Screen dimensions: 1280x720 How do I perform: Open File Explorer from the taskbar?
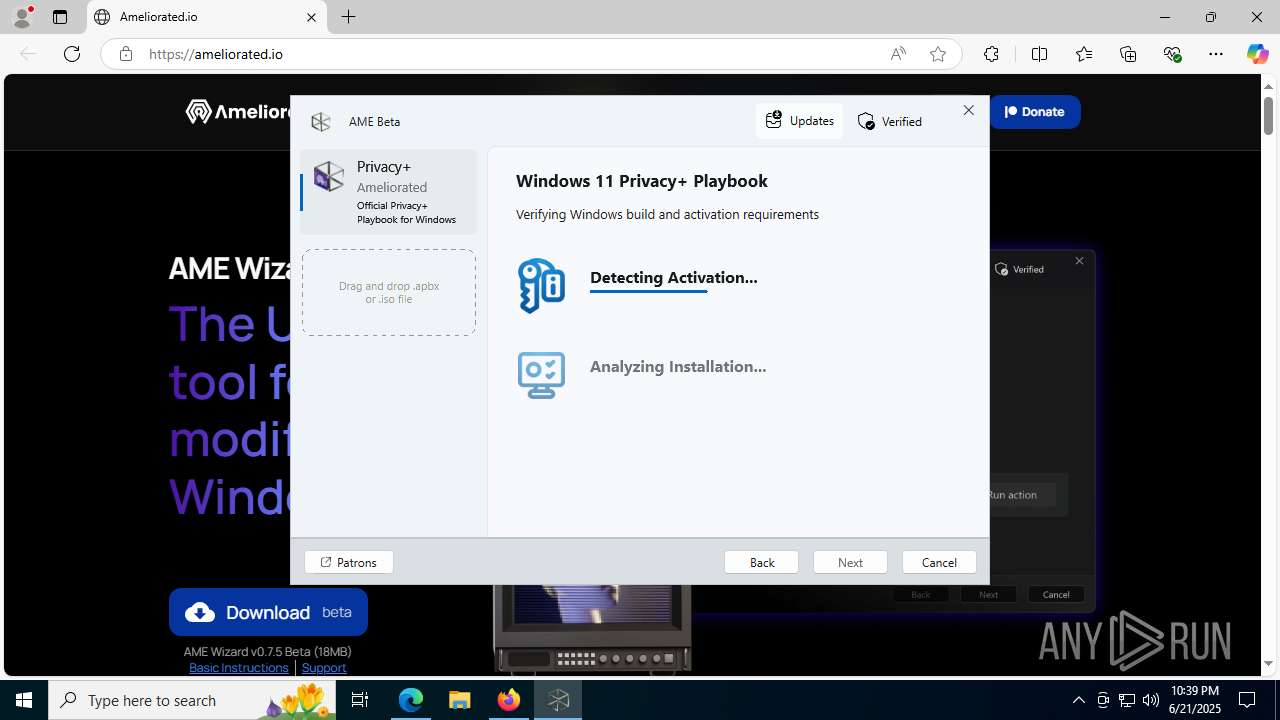point(460,700)
